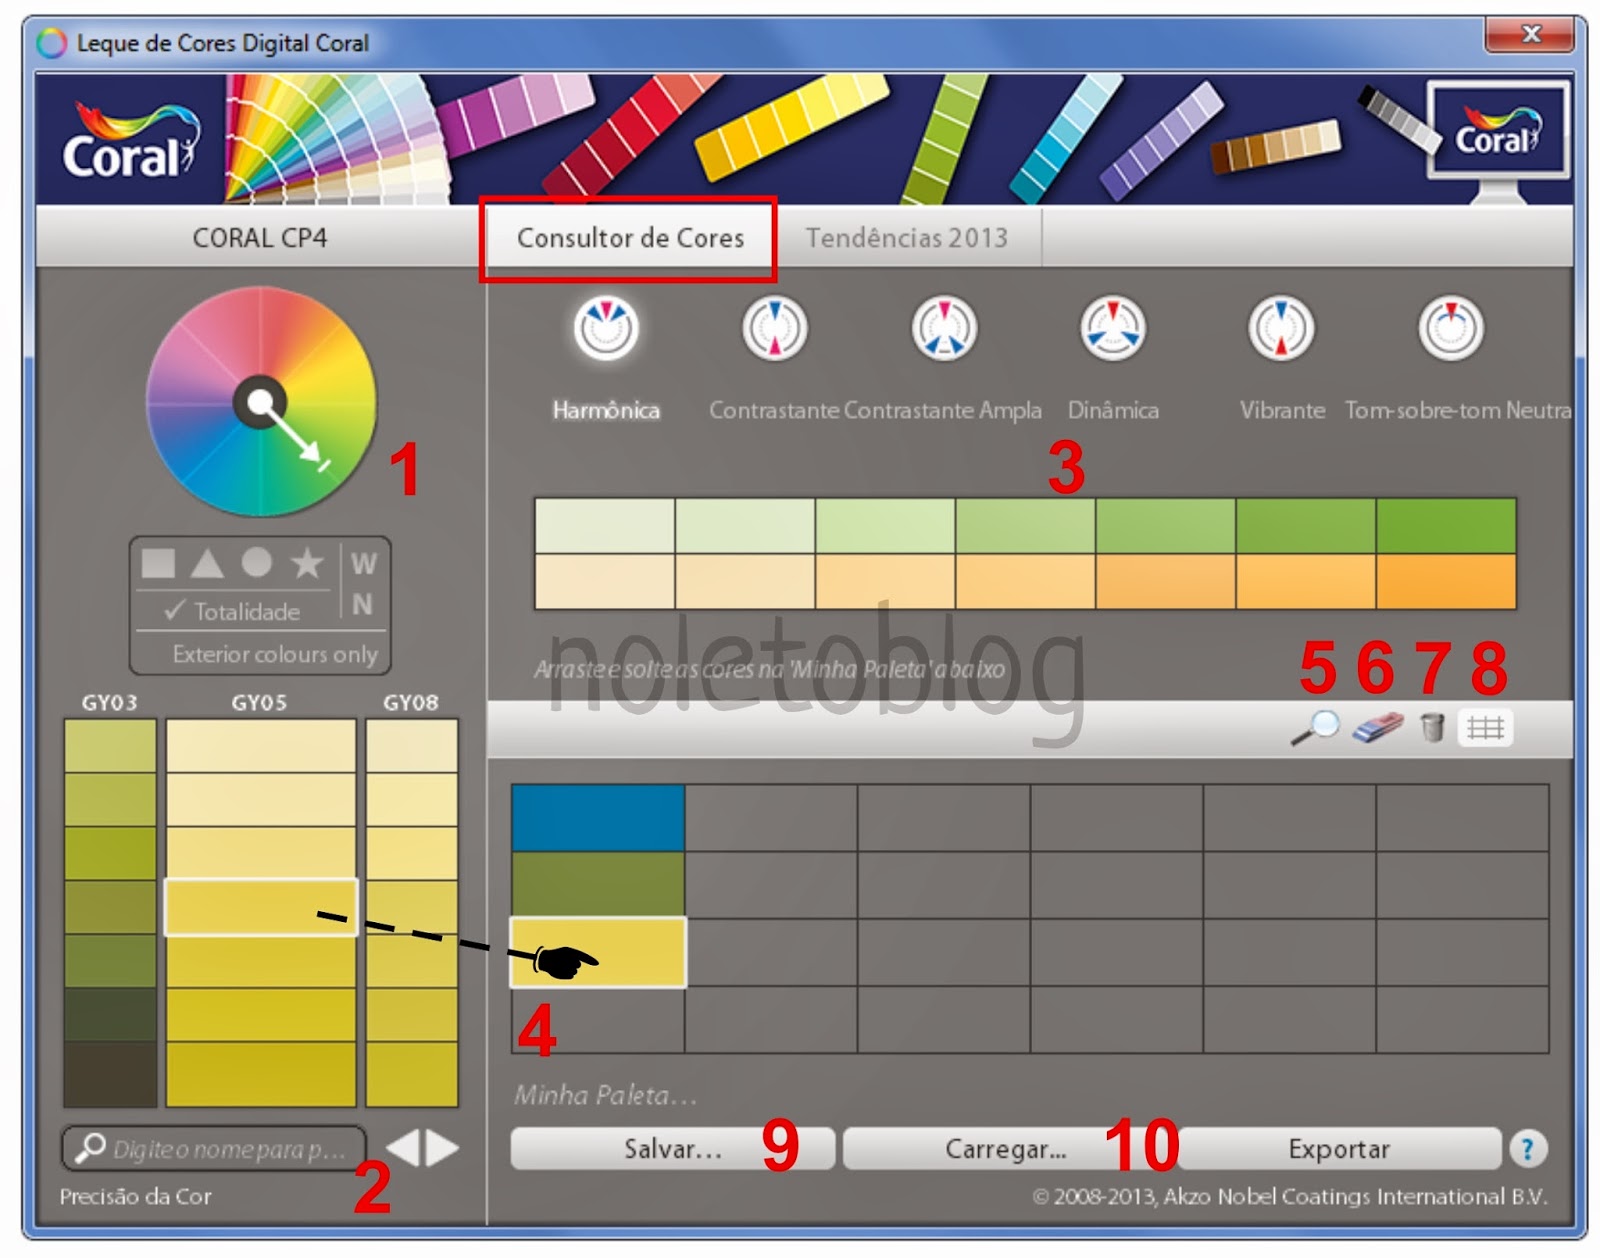Click the magnifying glass palette tool

pyautogui.click(x=1315, y=727)
